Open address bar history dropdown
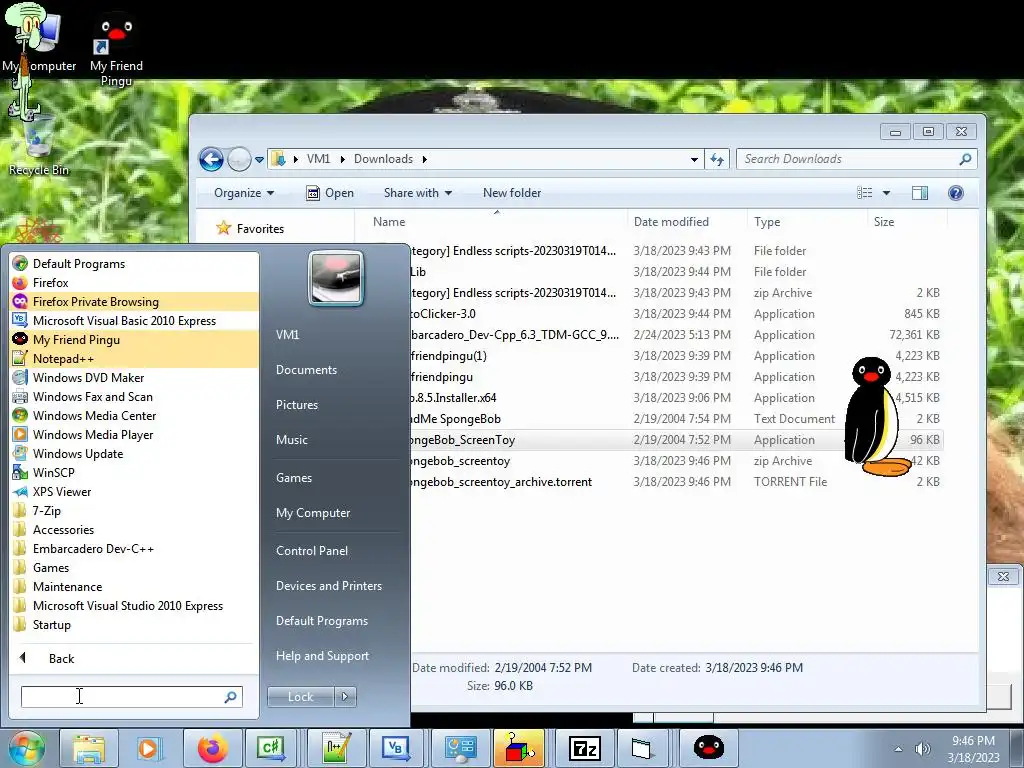Viewport: 1024px width, 768px height. 694,159
